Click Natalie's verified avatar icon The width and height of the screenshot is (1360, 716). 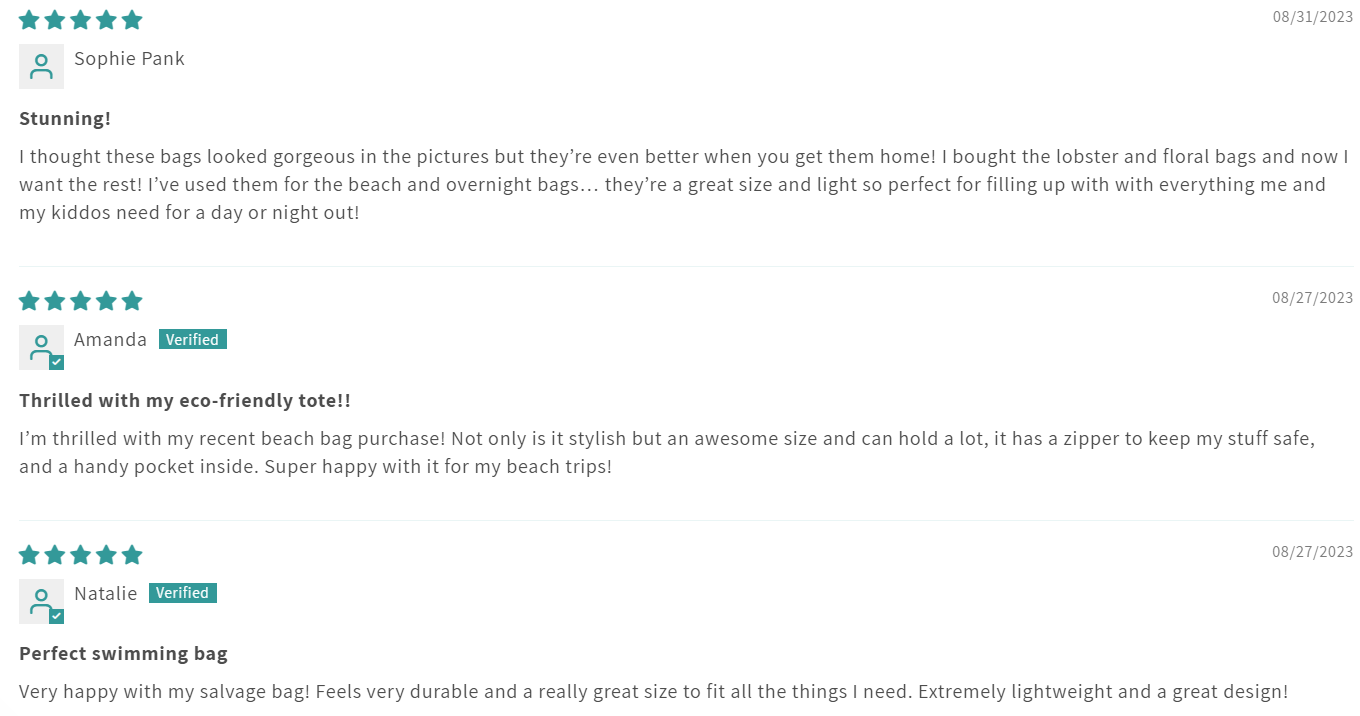[x=41, y=601]
